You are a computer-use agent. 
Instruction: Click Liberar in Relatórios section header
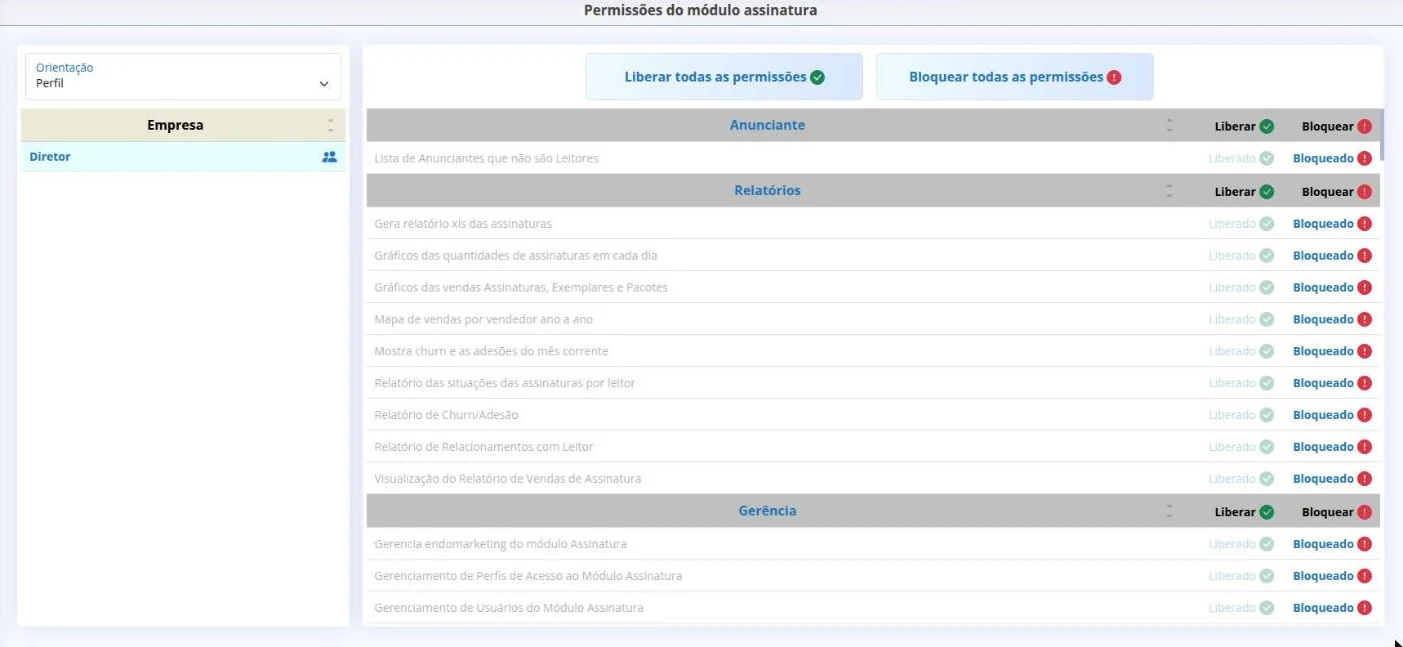coord(1244,191)
